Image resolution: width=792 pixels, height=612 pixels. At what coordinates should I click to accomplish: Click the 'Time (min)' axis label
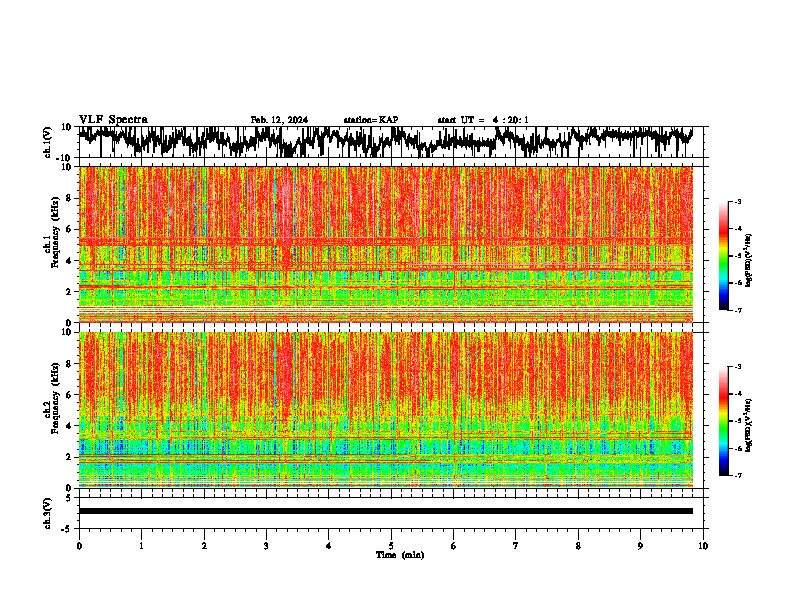[x=400, y=555]
